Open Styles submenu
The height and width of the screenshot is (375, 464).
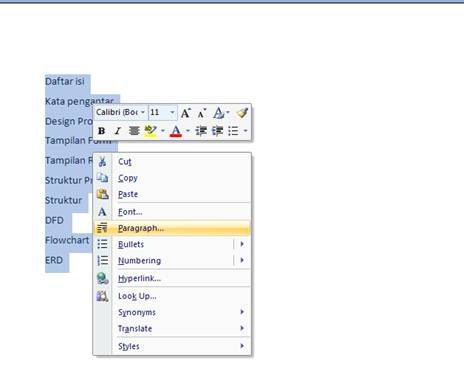pos(172,346)
